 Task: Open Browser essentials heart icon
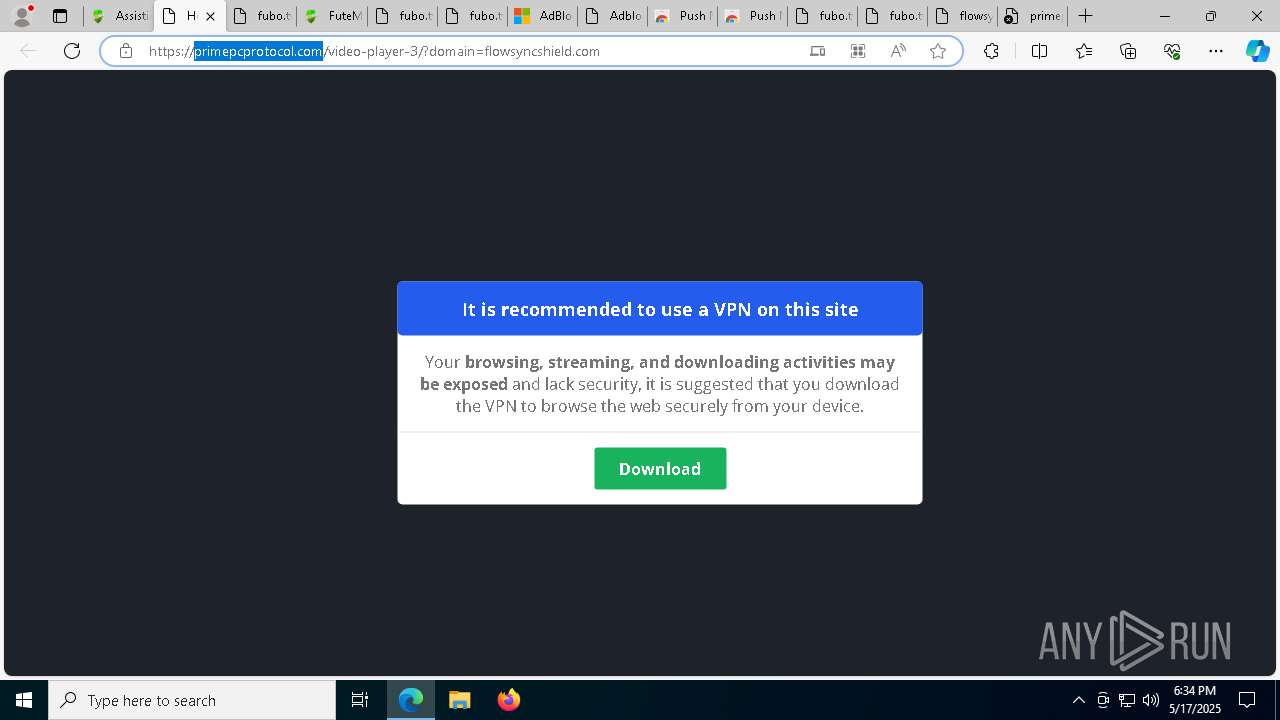[x=1172, y=51]
